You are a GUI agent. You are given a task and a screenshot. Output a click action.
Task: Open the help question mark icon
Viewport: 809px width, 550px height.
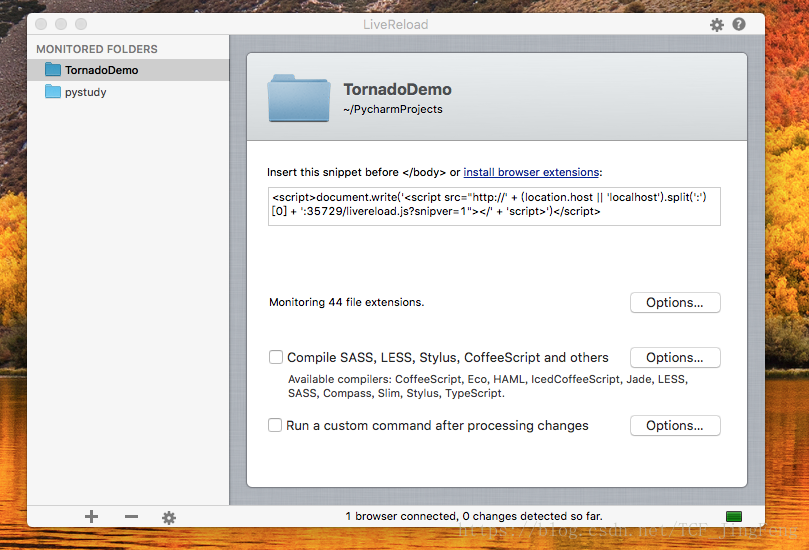739,24
